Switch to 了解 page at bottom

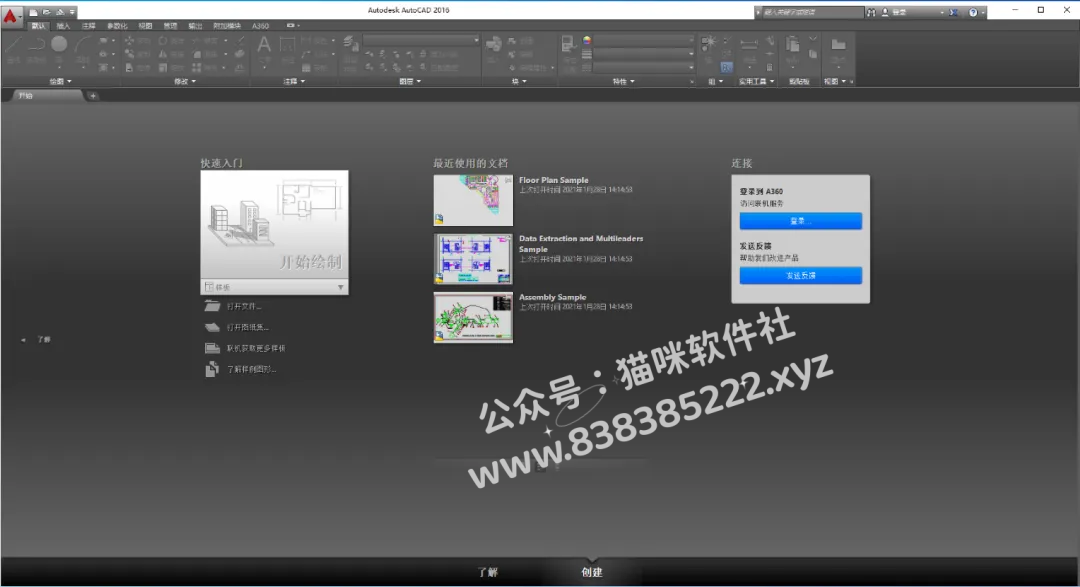pyautogui.click(x=488, y=572)
